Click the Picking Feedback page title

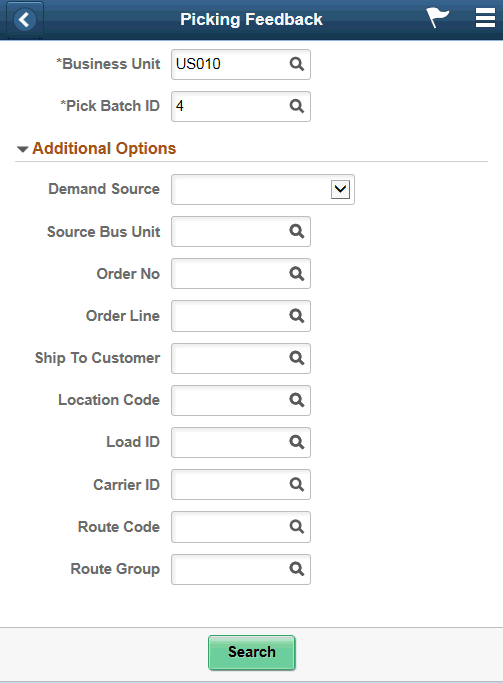tap(251, 20)
